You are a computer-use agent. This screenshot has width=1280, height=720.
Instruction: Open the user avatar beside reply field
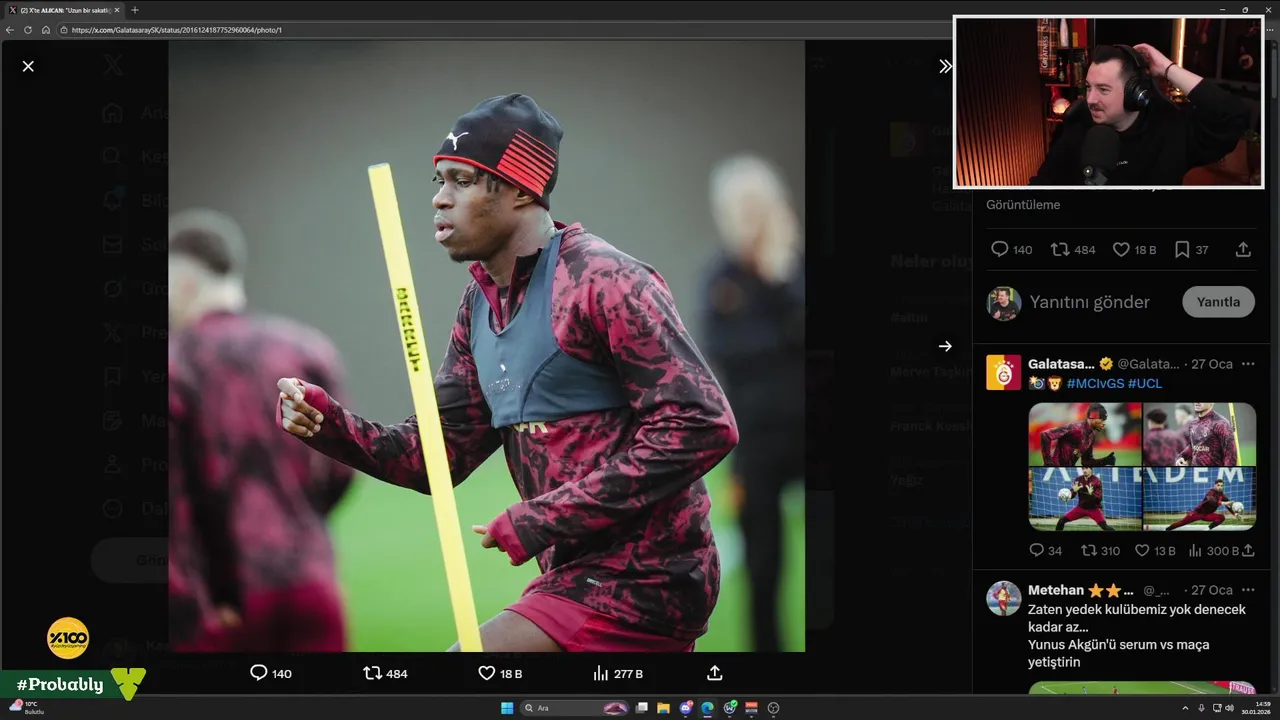1004,303
